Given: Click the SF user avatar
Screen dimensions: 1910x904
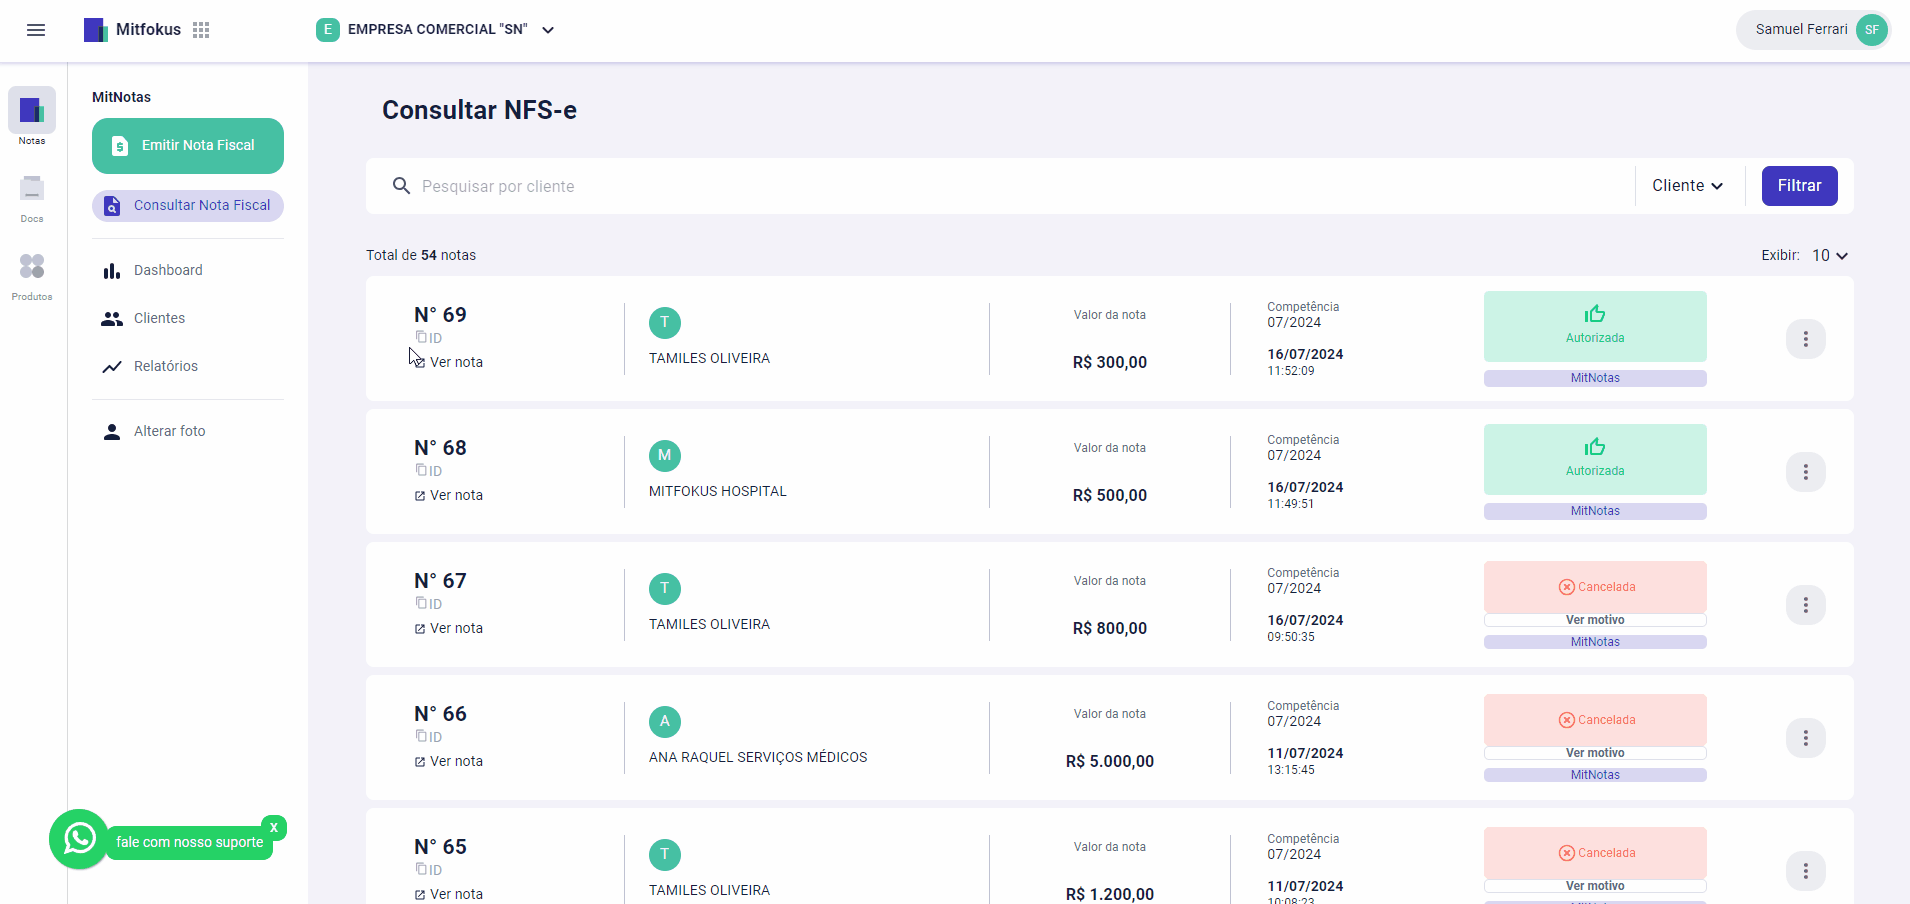Looking at the screenshot, I should (1871, 30).
